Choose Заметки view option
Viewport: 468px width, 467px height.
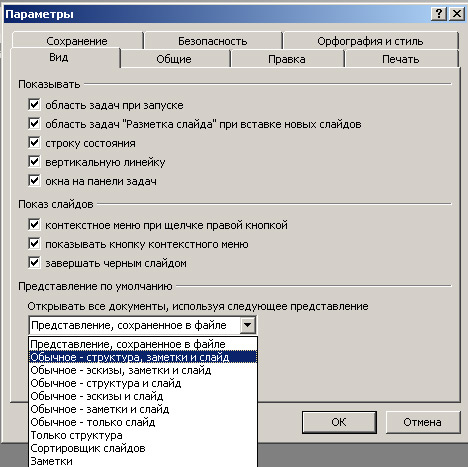tap(143, 461)
